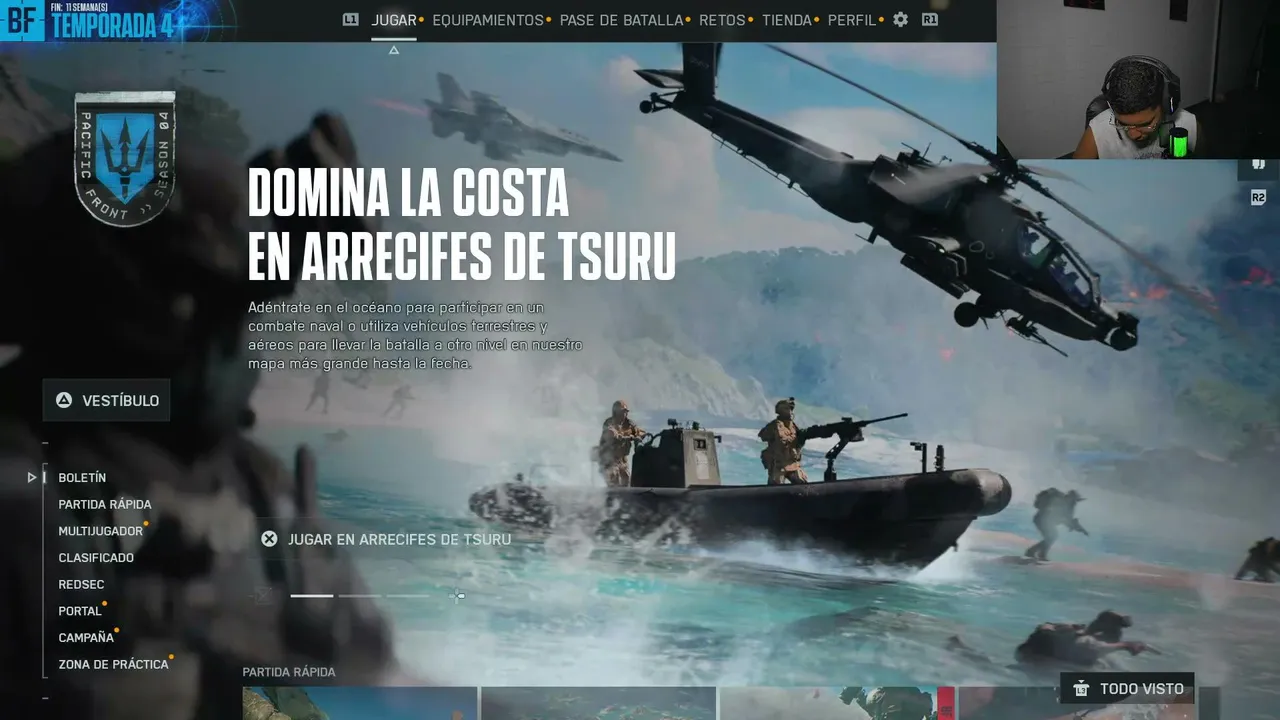
Task: Click the Pacific Front Season 04 badge
Action: tap(125, 158)
